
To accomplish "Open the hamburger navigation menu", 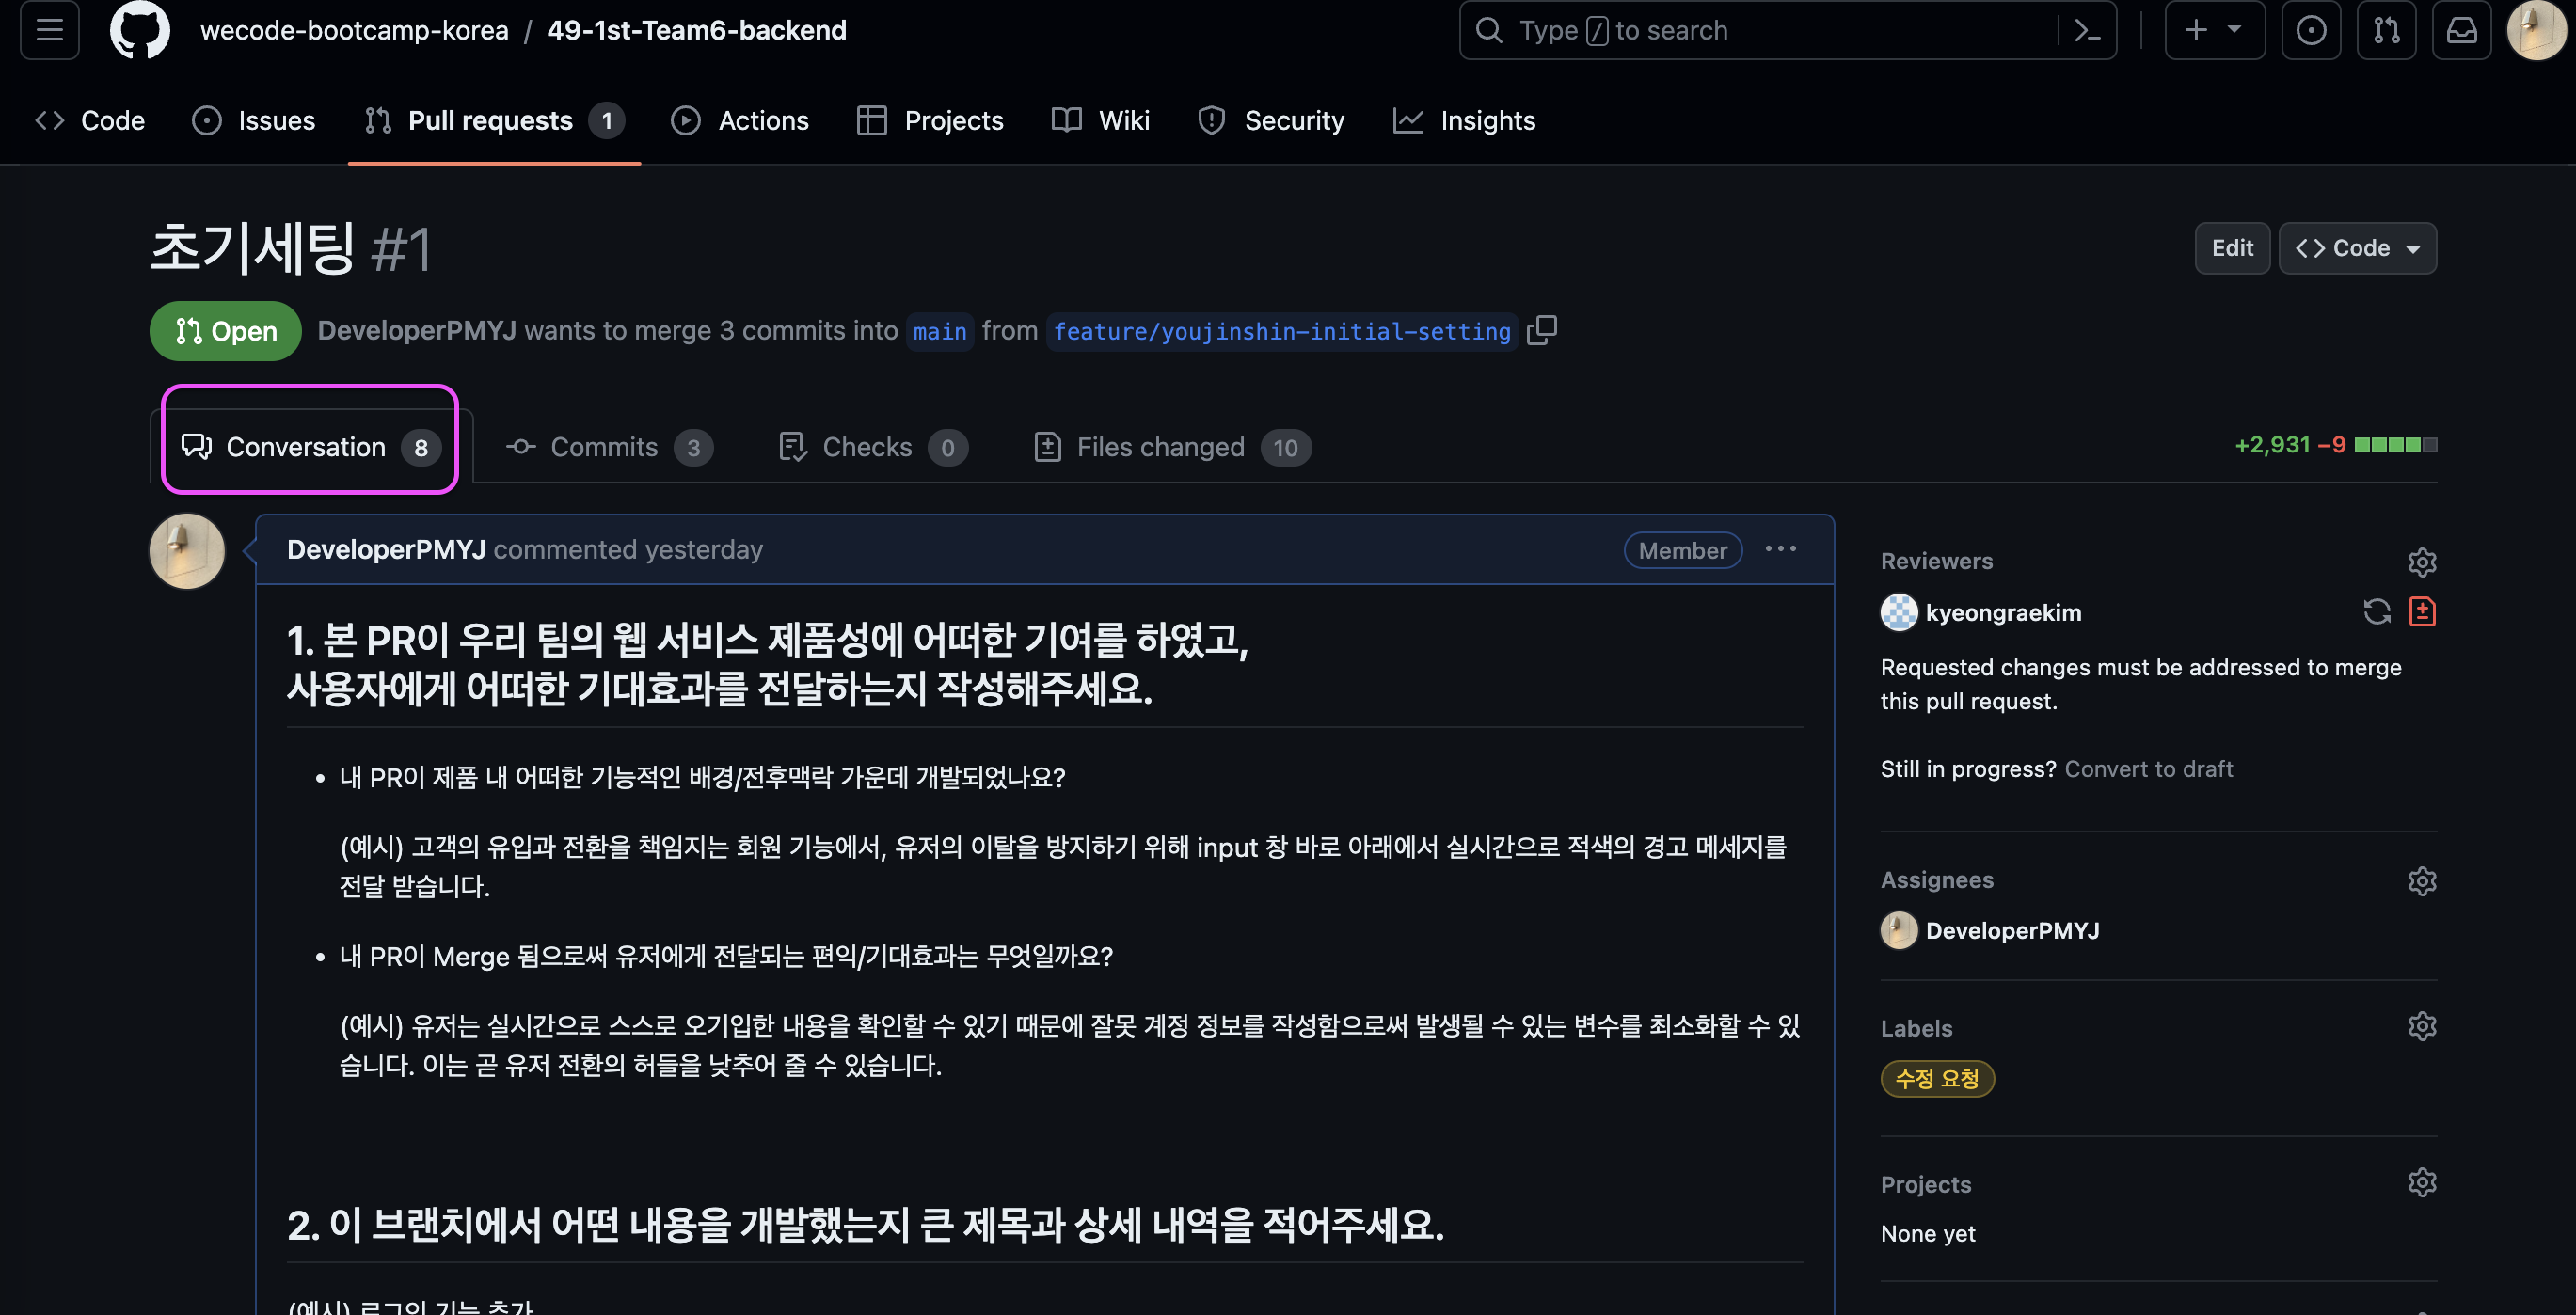I will (x=49, y=30).
